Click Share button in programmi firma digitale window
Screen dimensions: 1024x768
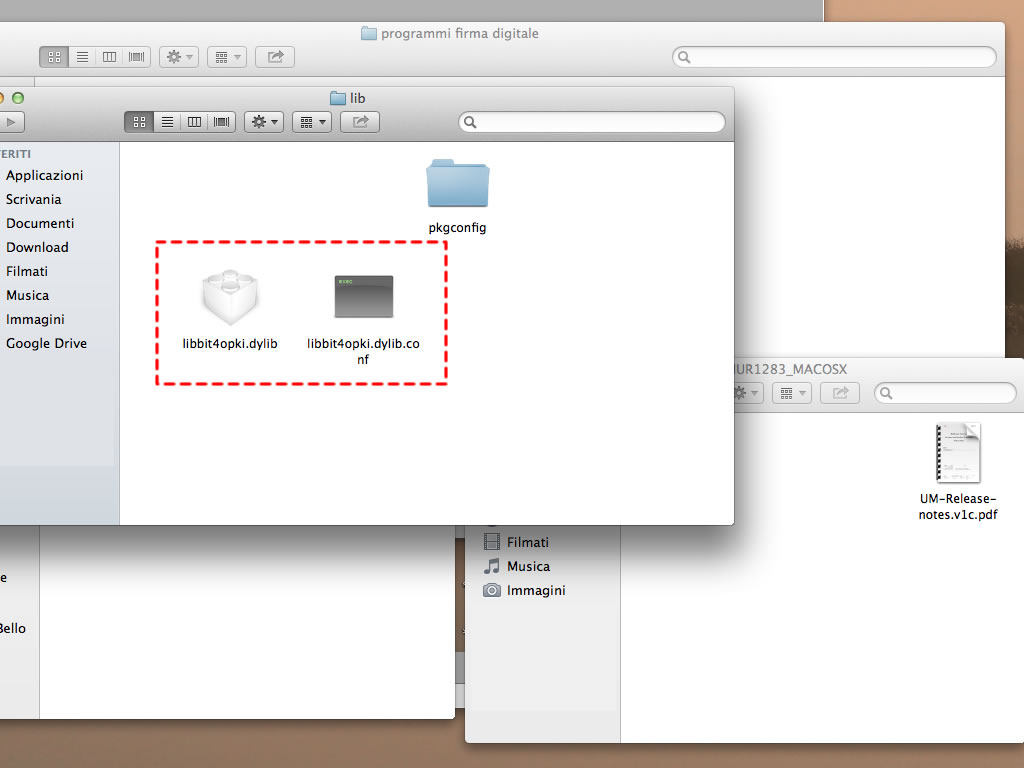pyautogui.click(x=275, y=57)
